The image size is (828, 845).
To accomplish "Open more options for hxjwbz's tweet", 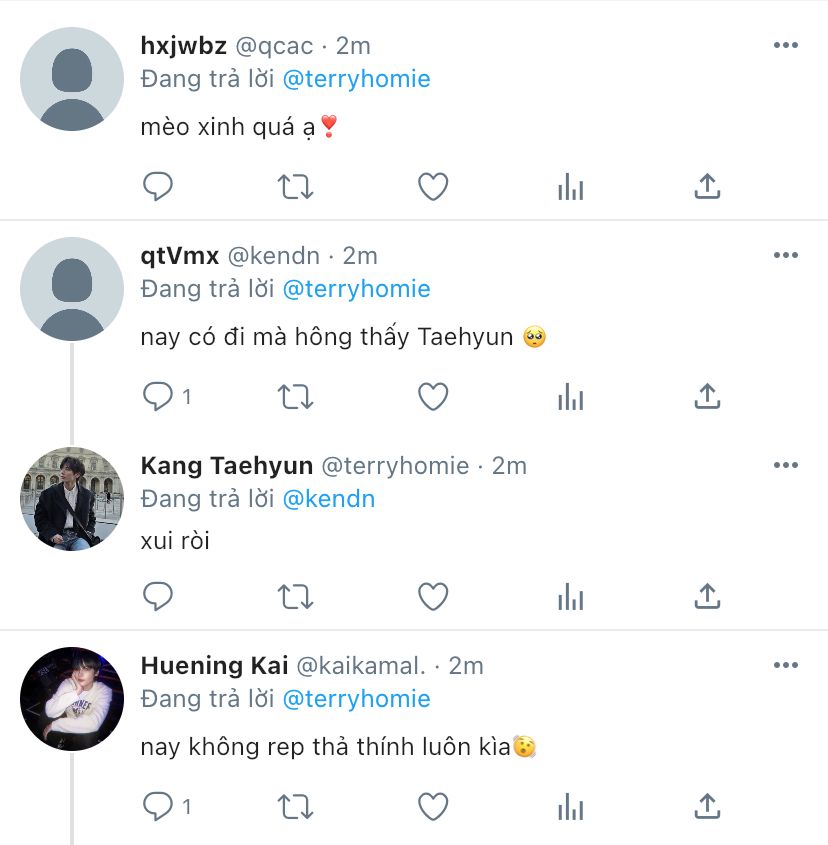I will pos(785,45).
